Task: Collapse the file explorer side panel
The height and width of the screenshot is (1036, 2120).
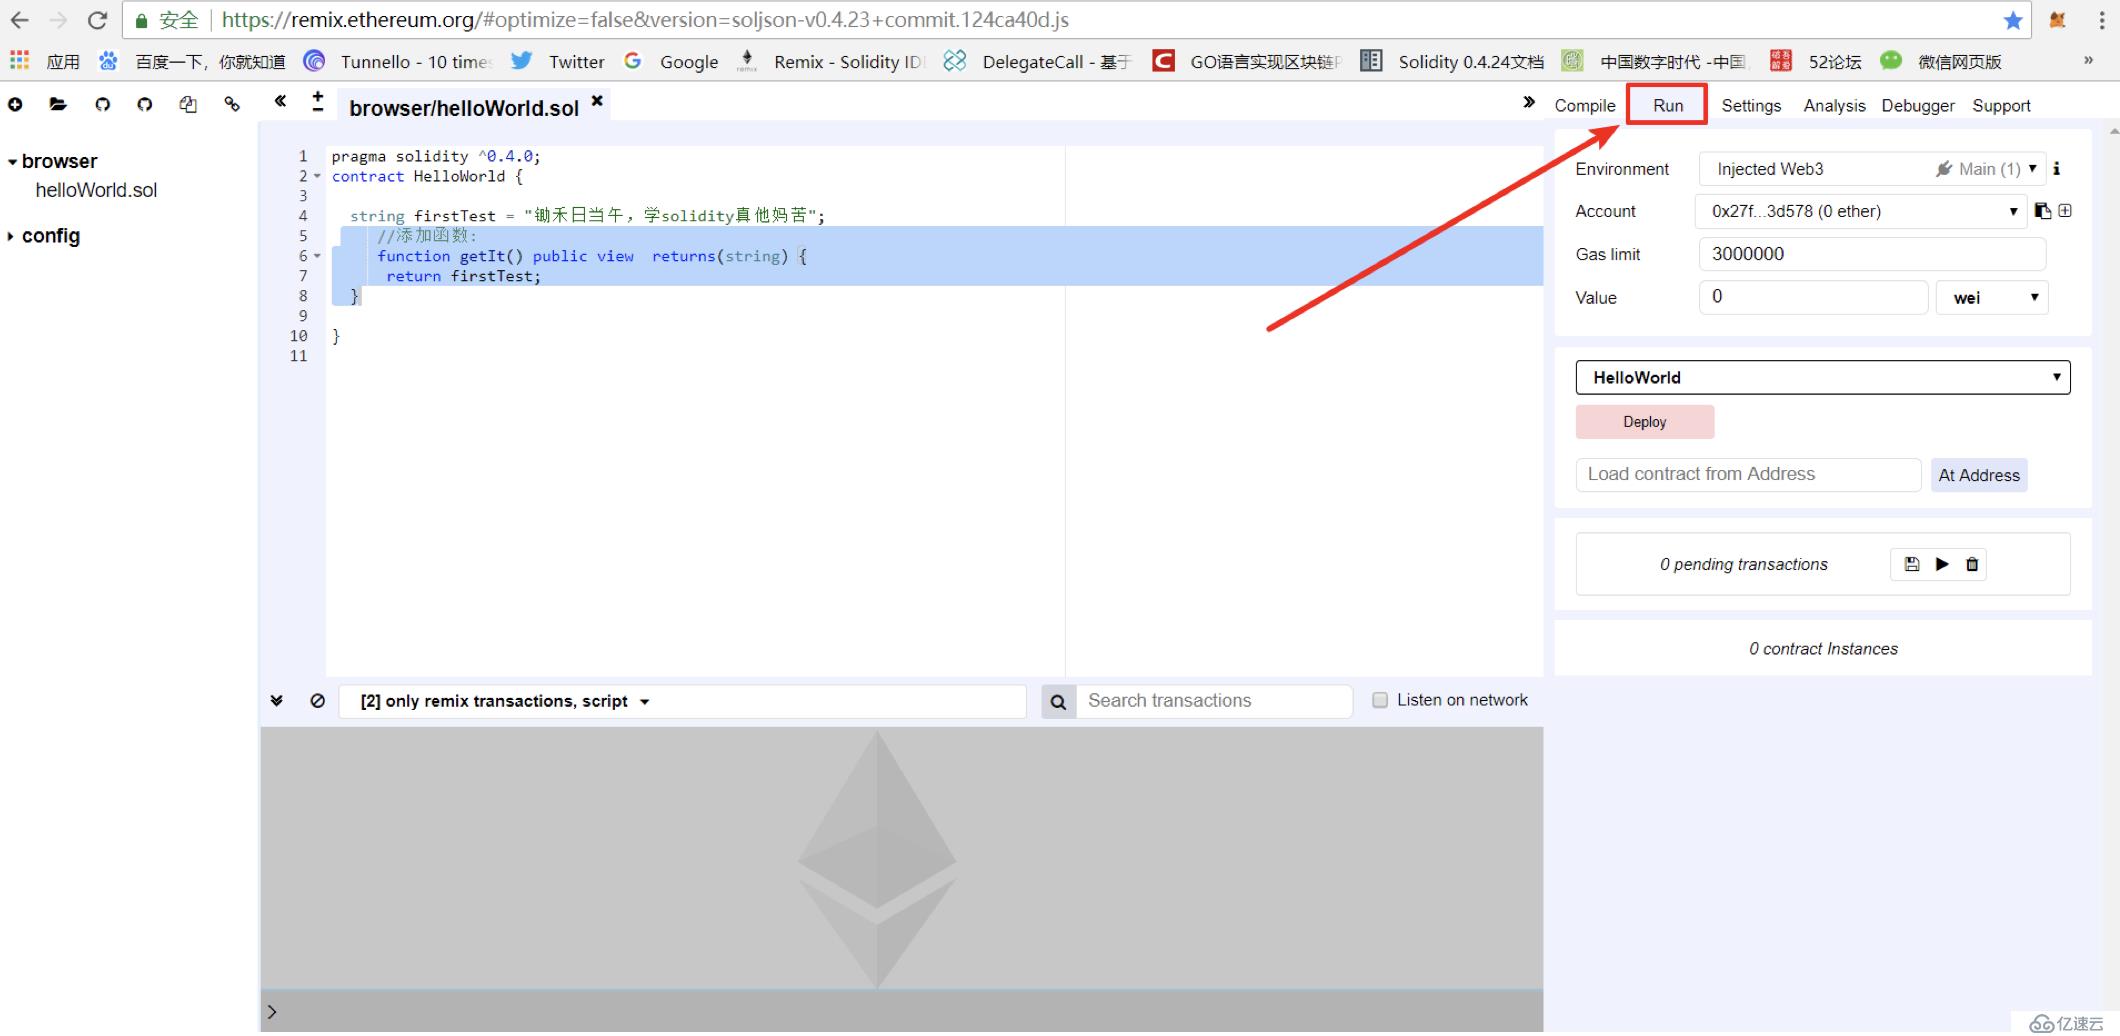Action: coord(280,101)
